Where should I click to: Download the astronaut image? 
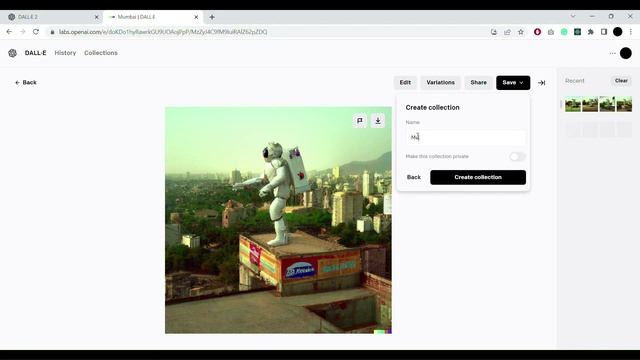(378, 121)
